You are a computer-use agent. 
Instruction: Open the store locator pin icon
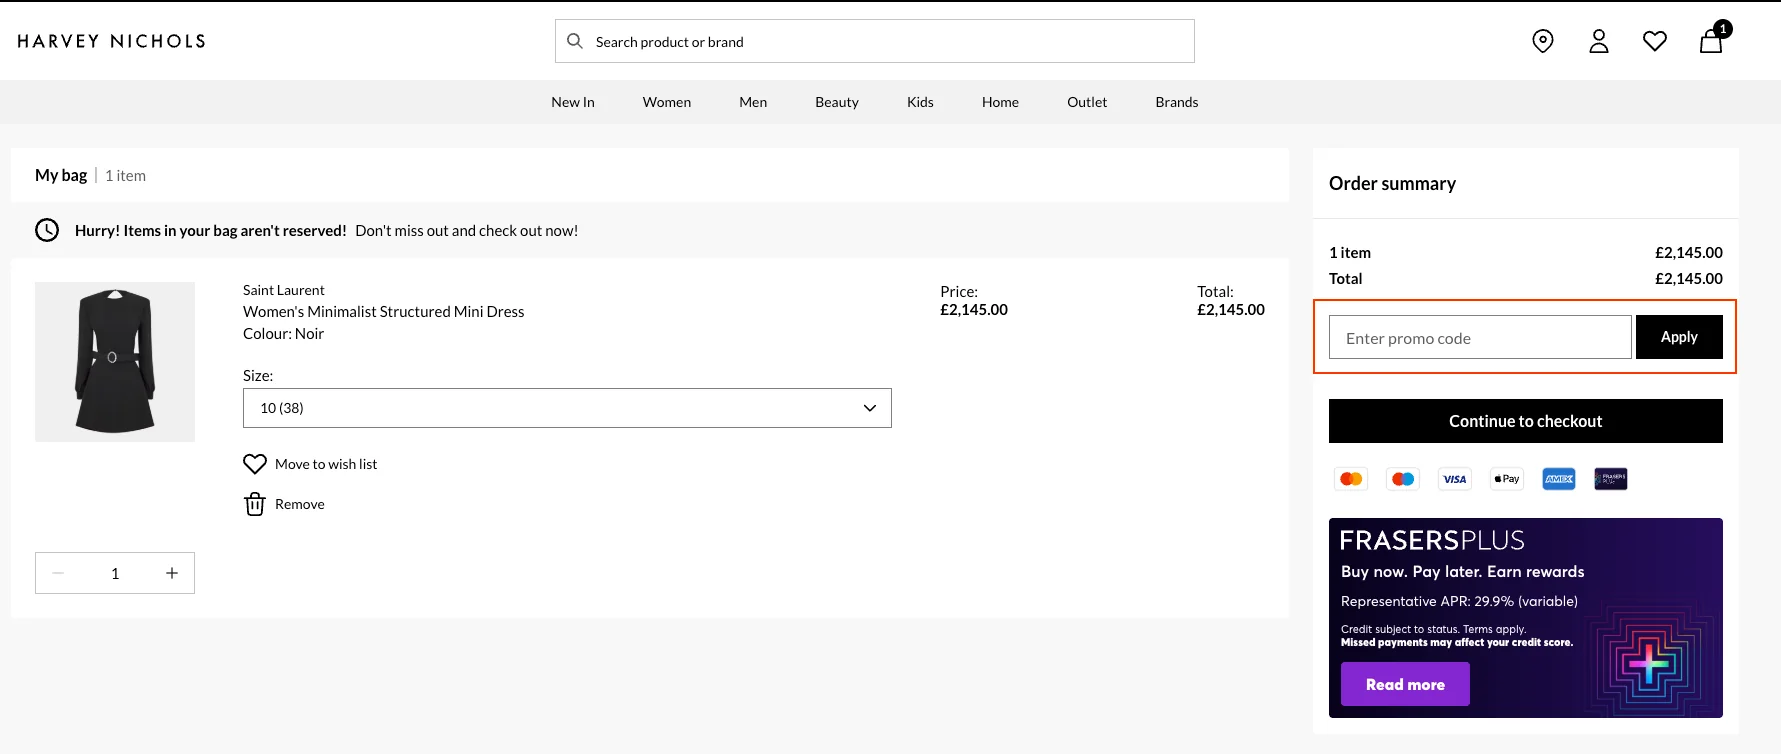(1543, 41)
